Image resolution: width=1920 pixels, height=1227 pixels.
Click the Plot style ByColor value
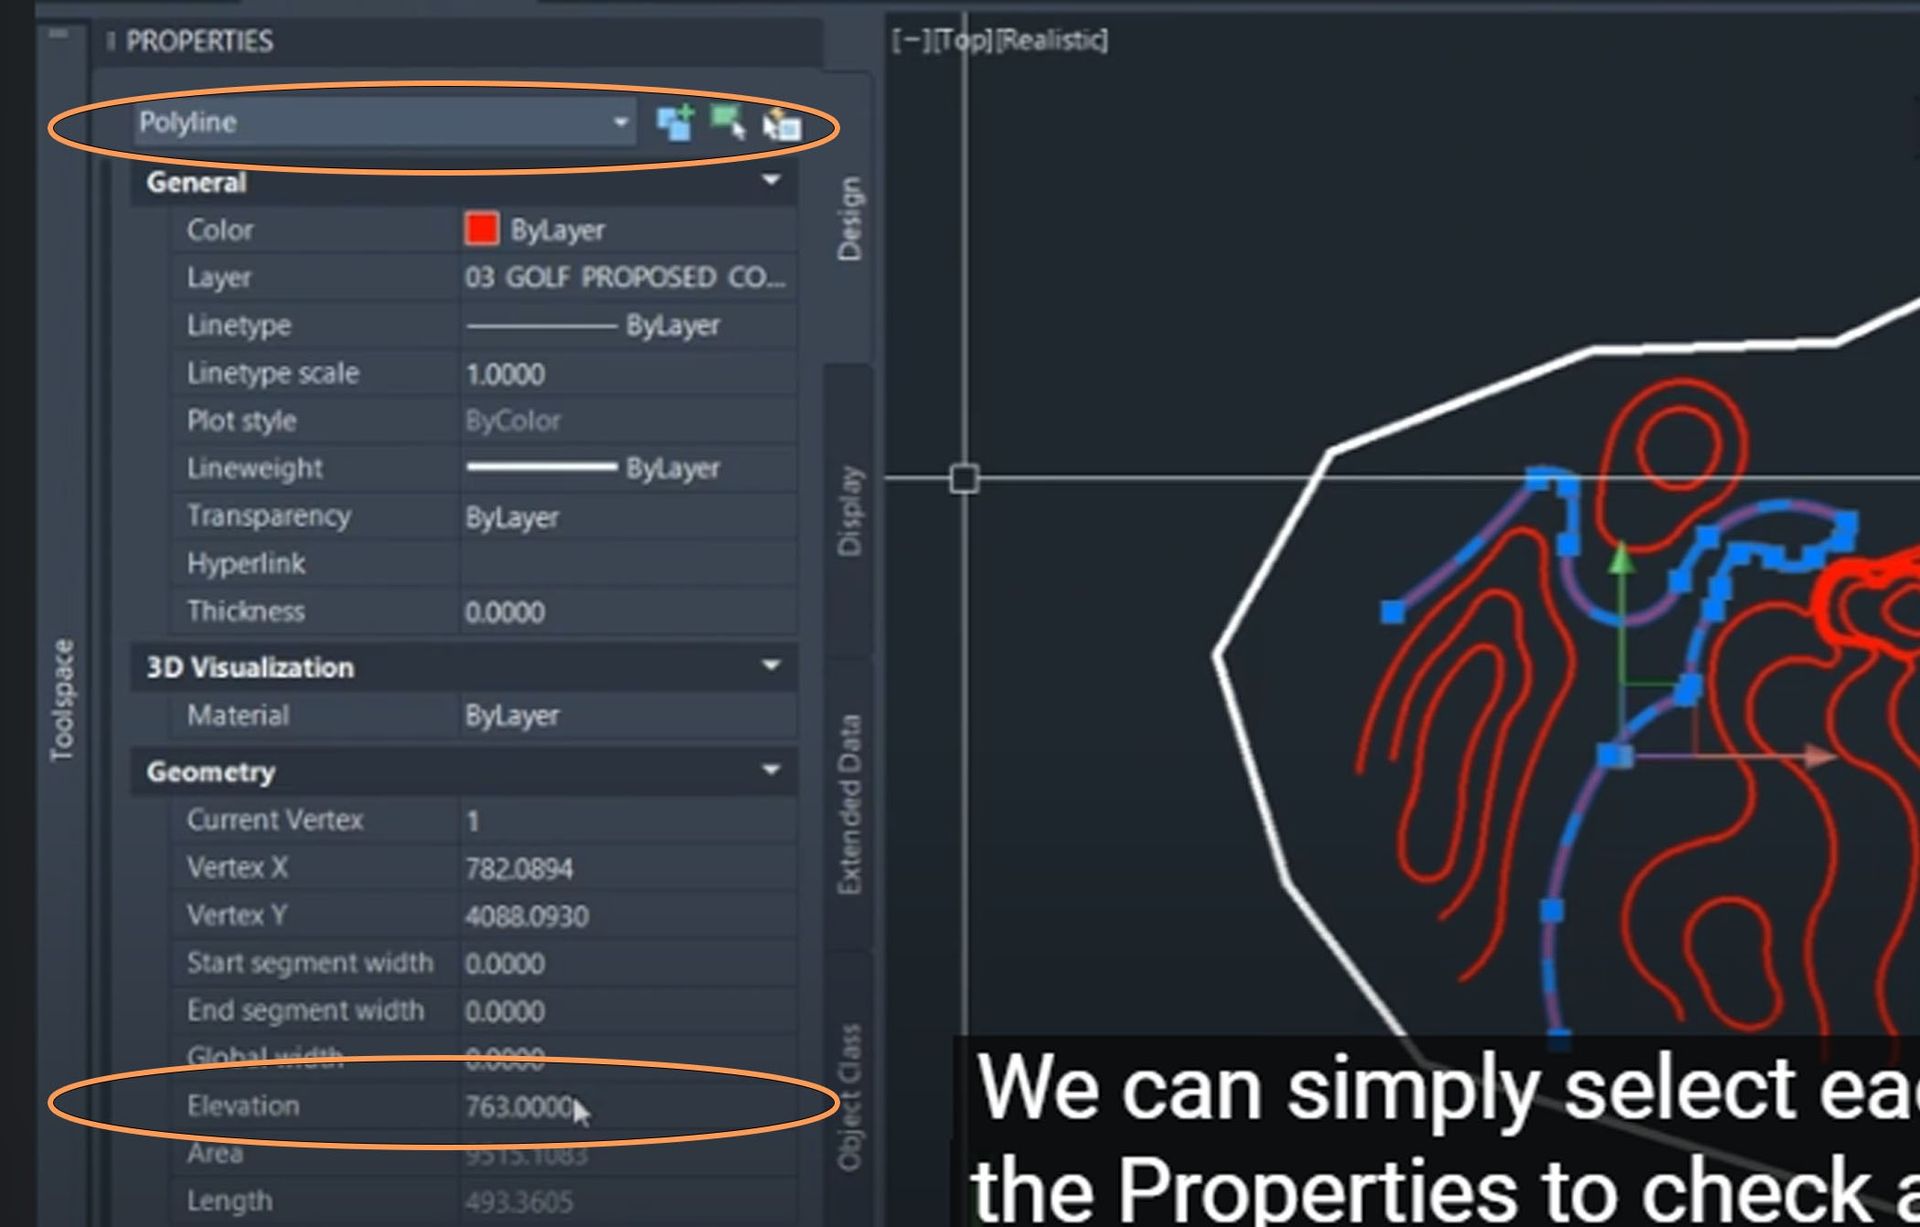tap(627, 421)
